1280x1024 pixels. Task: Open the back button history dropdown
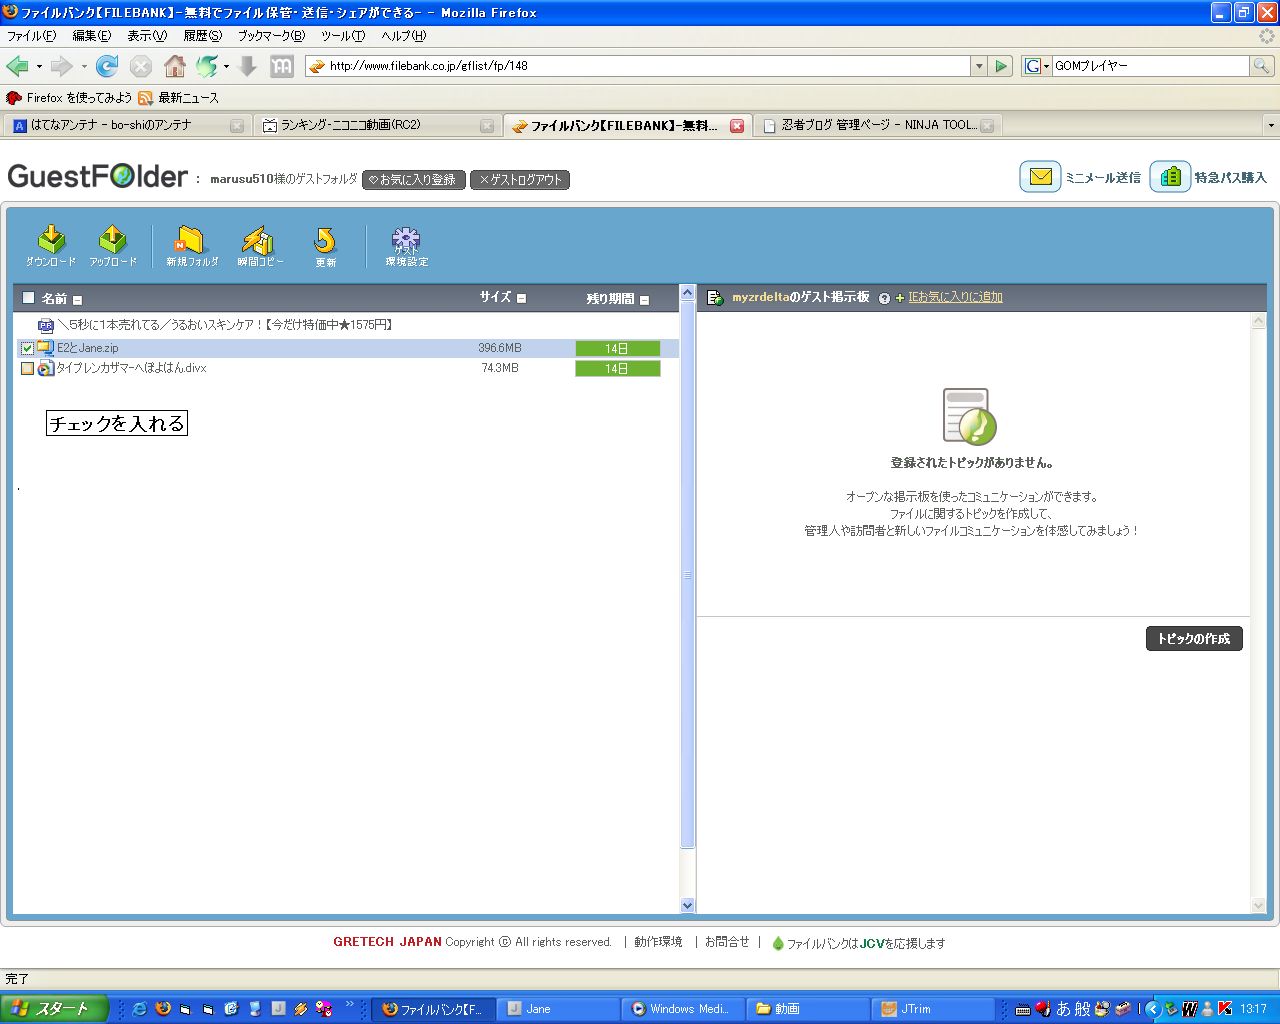(x=39, y=67)
